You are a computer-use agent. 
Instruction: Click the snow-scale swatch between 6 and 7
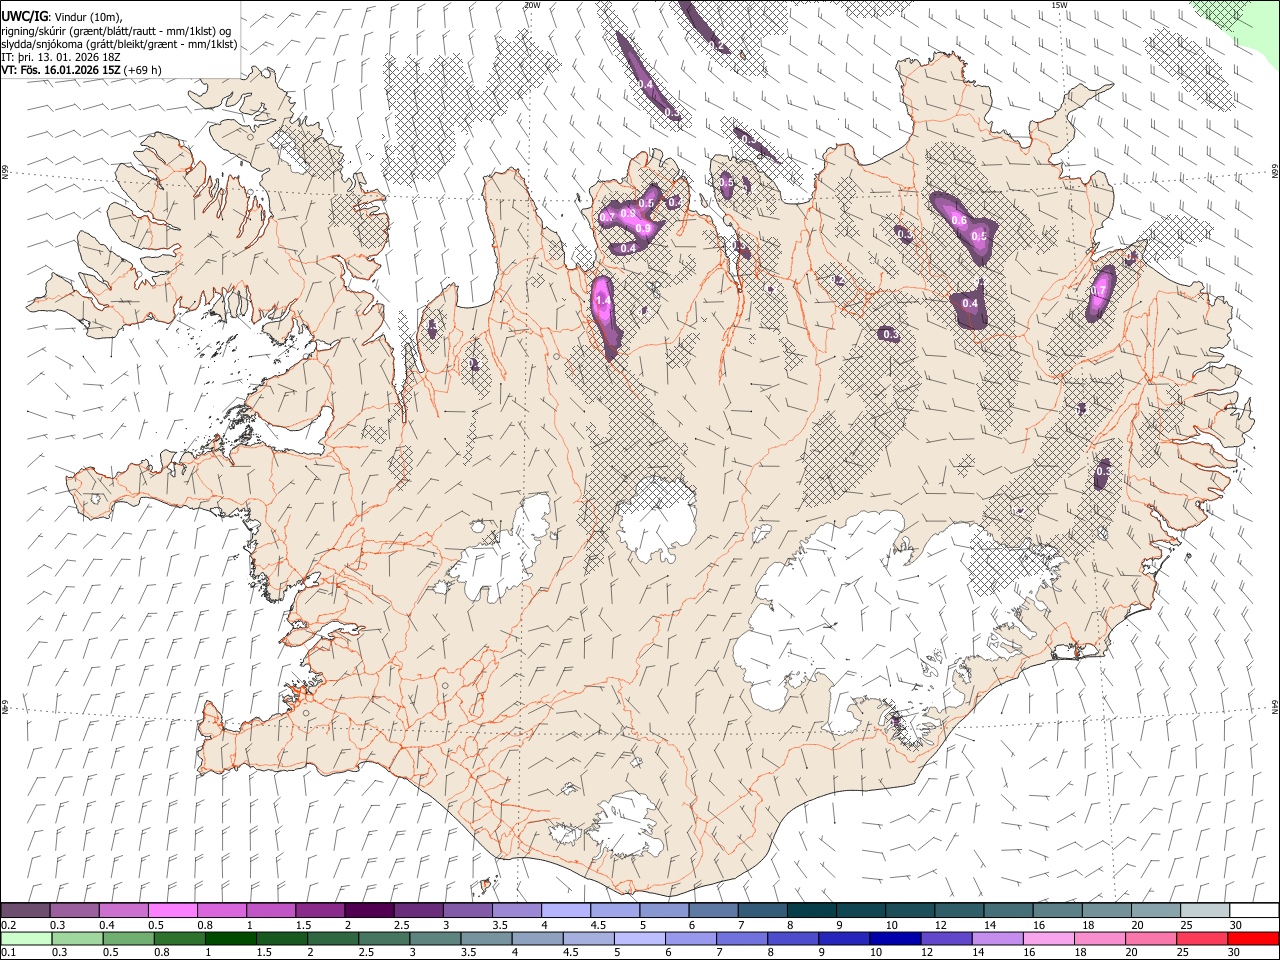[x=713, y=910]
